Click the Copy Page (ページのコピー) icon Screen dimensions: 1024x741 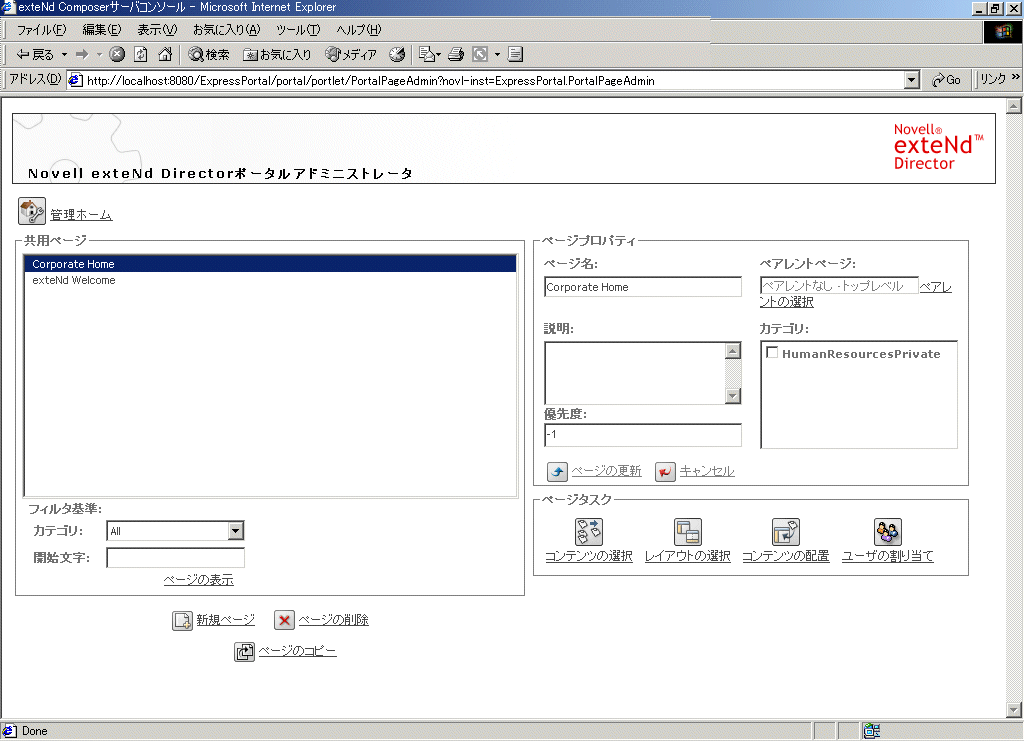(244, 652)
